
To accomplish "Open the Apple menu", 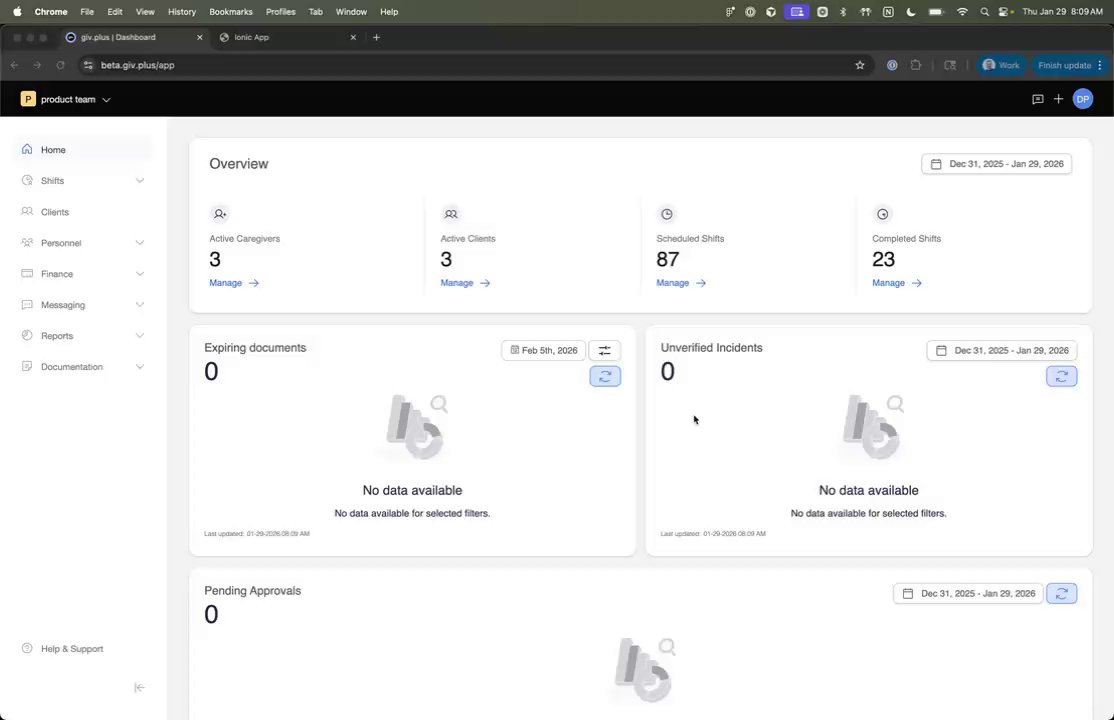I will [18, 12].
